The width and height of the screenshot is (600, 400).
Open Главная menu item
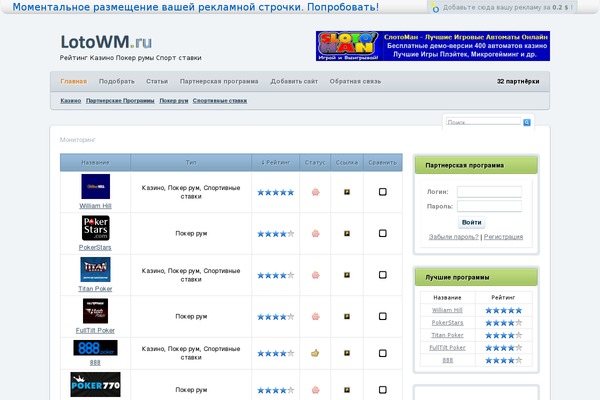click(x=73, y=81)
